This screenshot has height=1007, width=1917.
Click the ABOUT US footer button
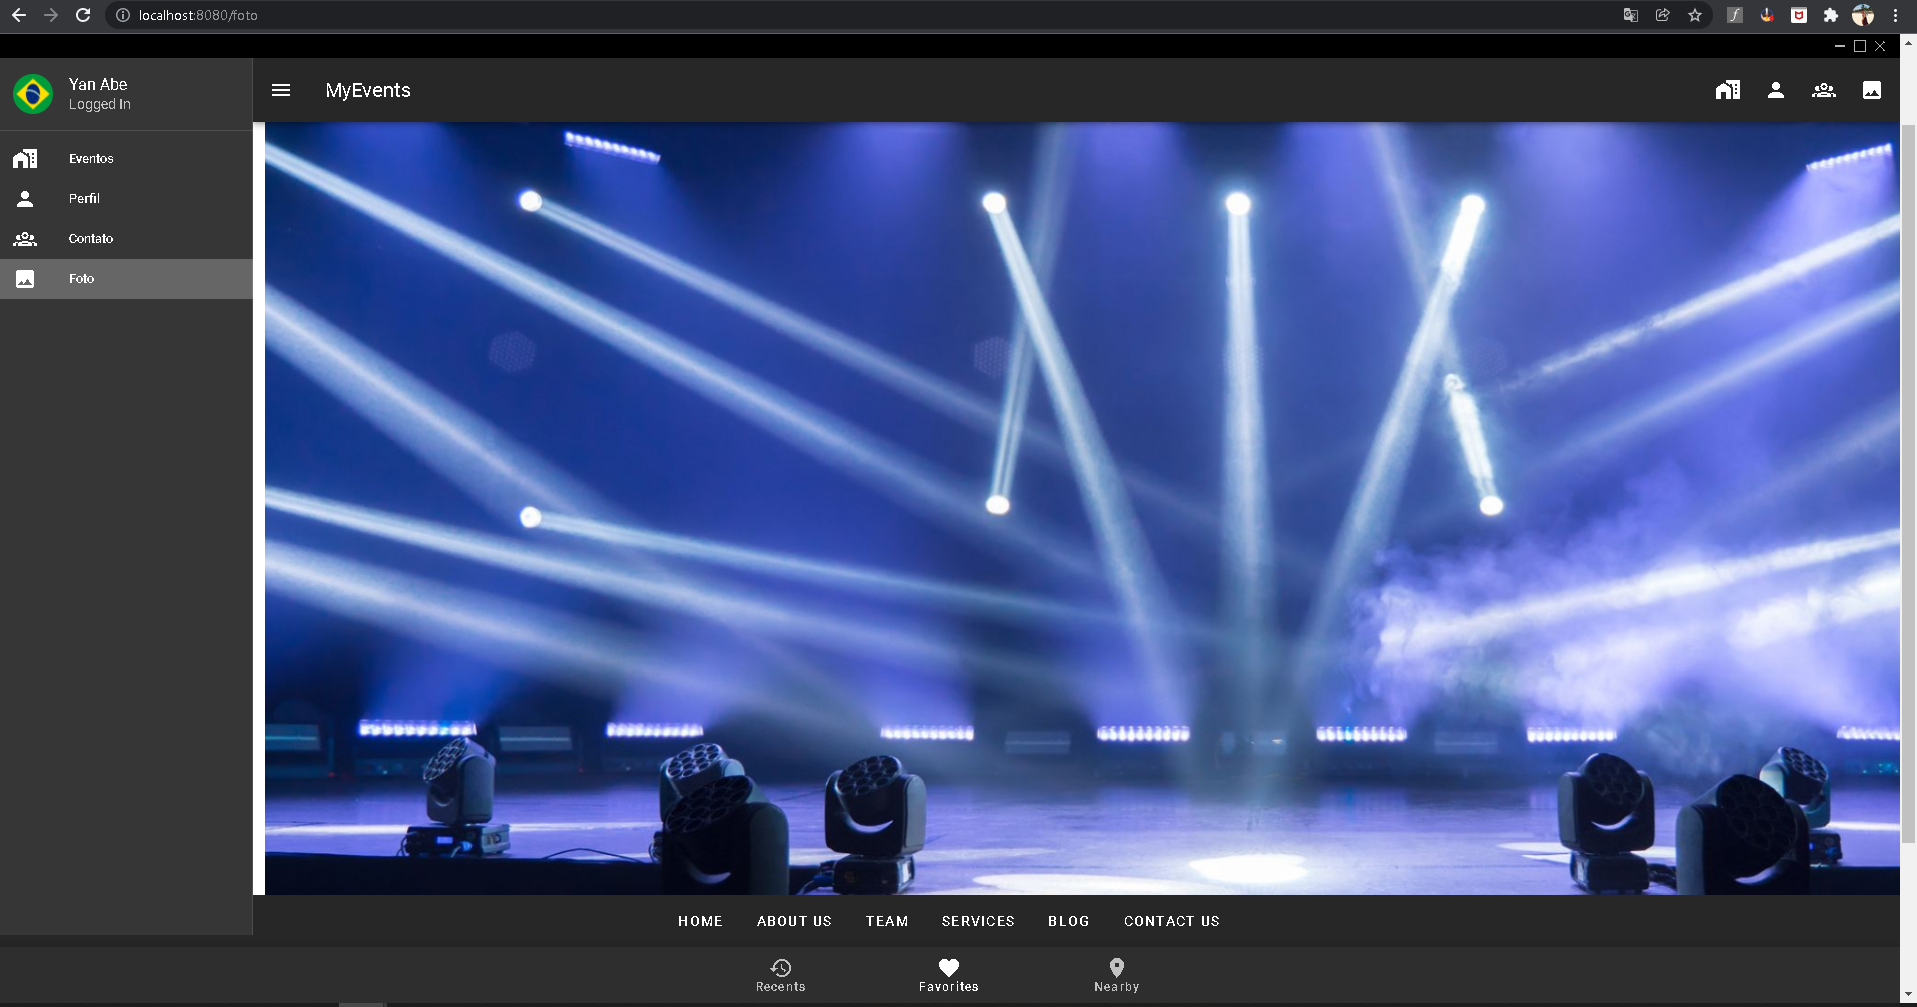[794, 921]
